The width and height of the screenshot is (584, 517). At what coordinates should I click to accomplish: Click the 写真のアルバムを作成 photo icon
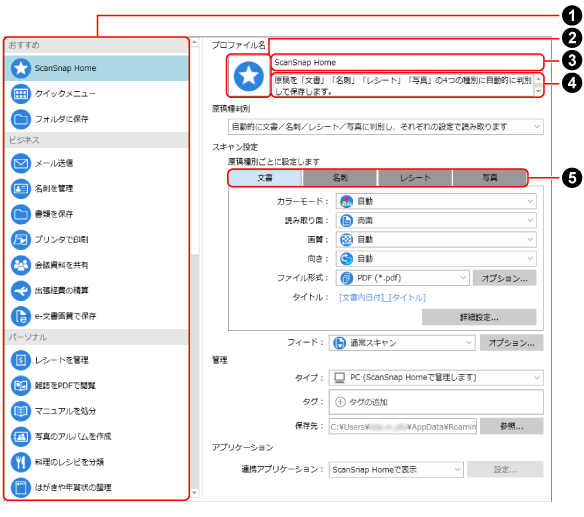(20, 436)
